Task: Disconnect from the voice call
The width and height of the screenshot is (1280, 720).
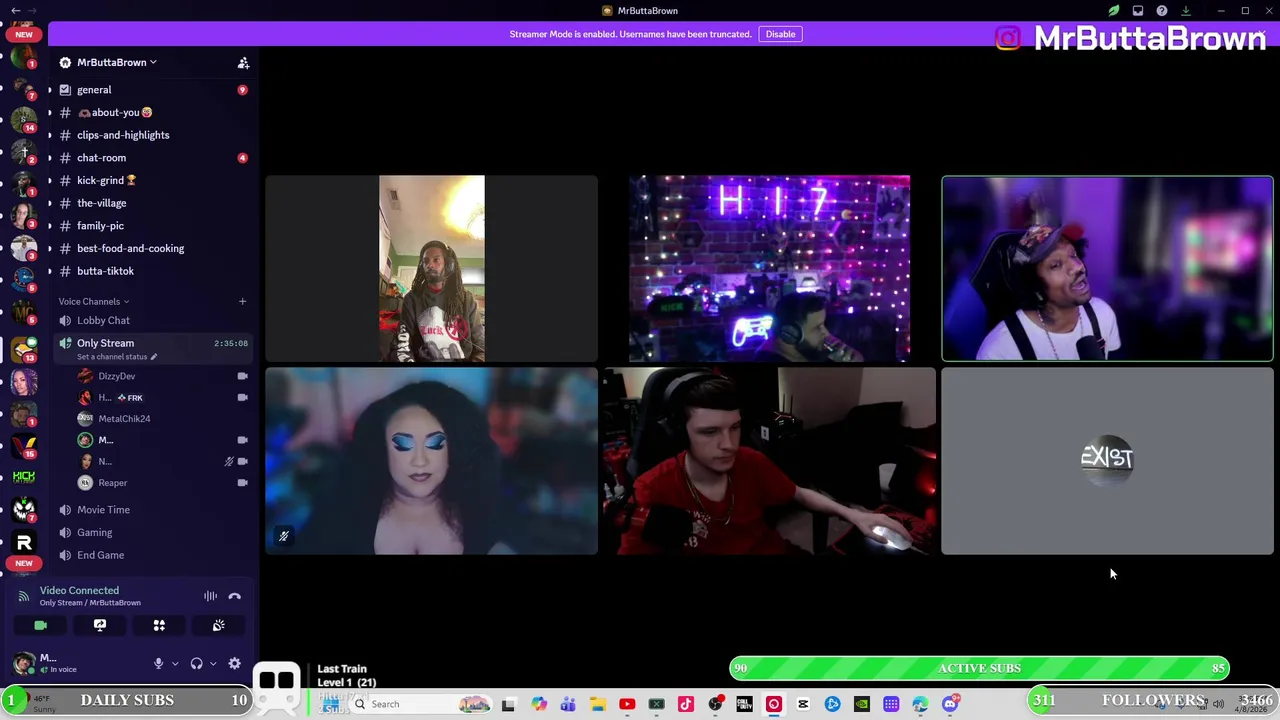Action: tap(234, 596)
